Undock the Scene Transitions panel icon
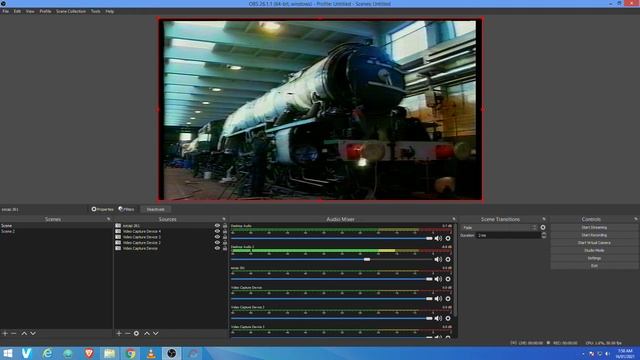The image size is (640, 360). click(544, 219)
